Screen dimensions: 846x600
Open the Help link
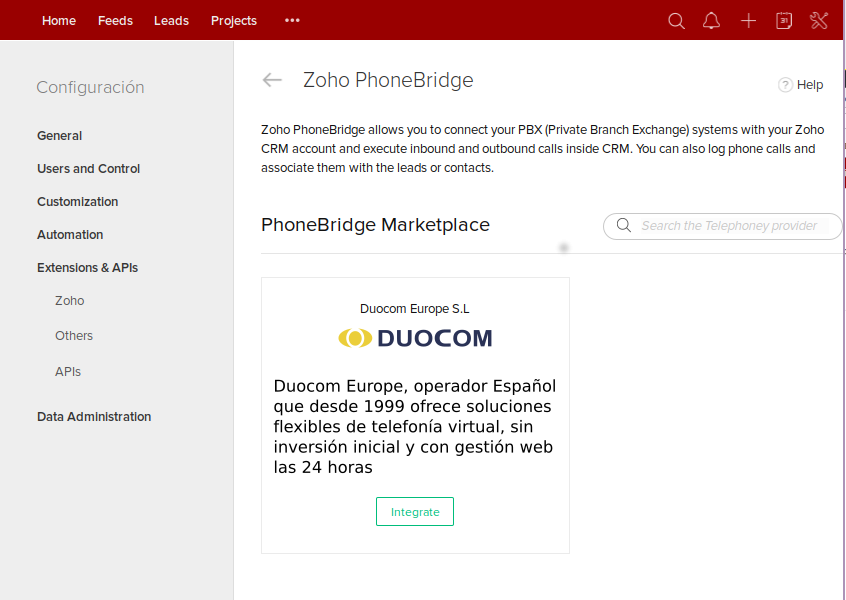pyautogui.click(x=809, y=84)
